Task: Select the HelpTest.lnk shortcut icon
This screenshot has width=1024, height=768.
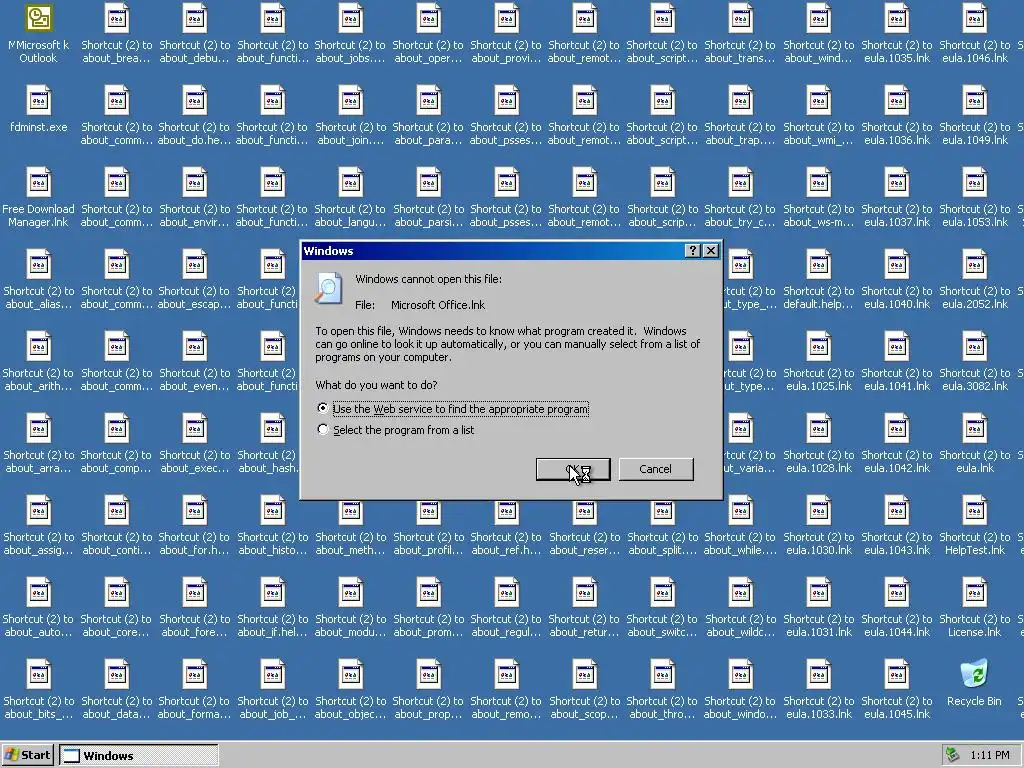Action: tap(974, 511)
